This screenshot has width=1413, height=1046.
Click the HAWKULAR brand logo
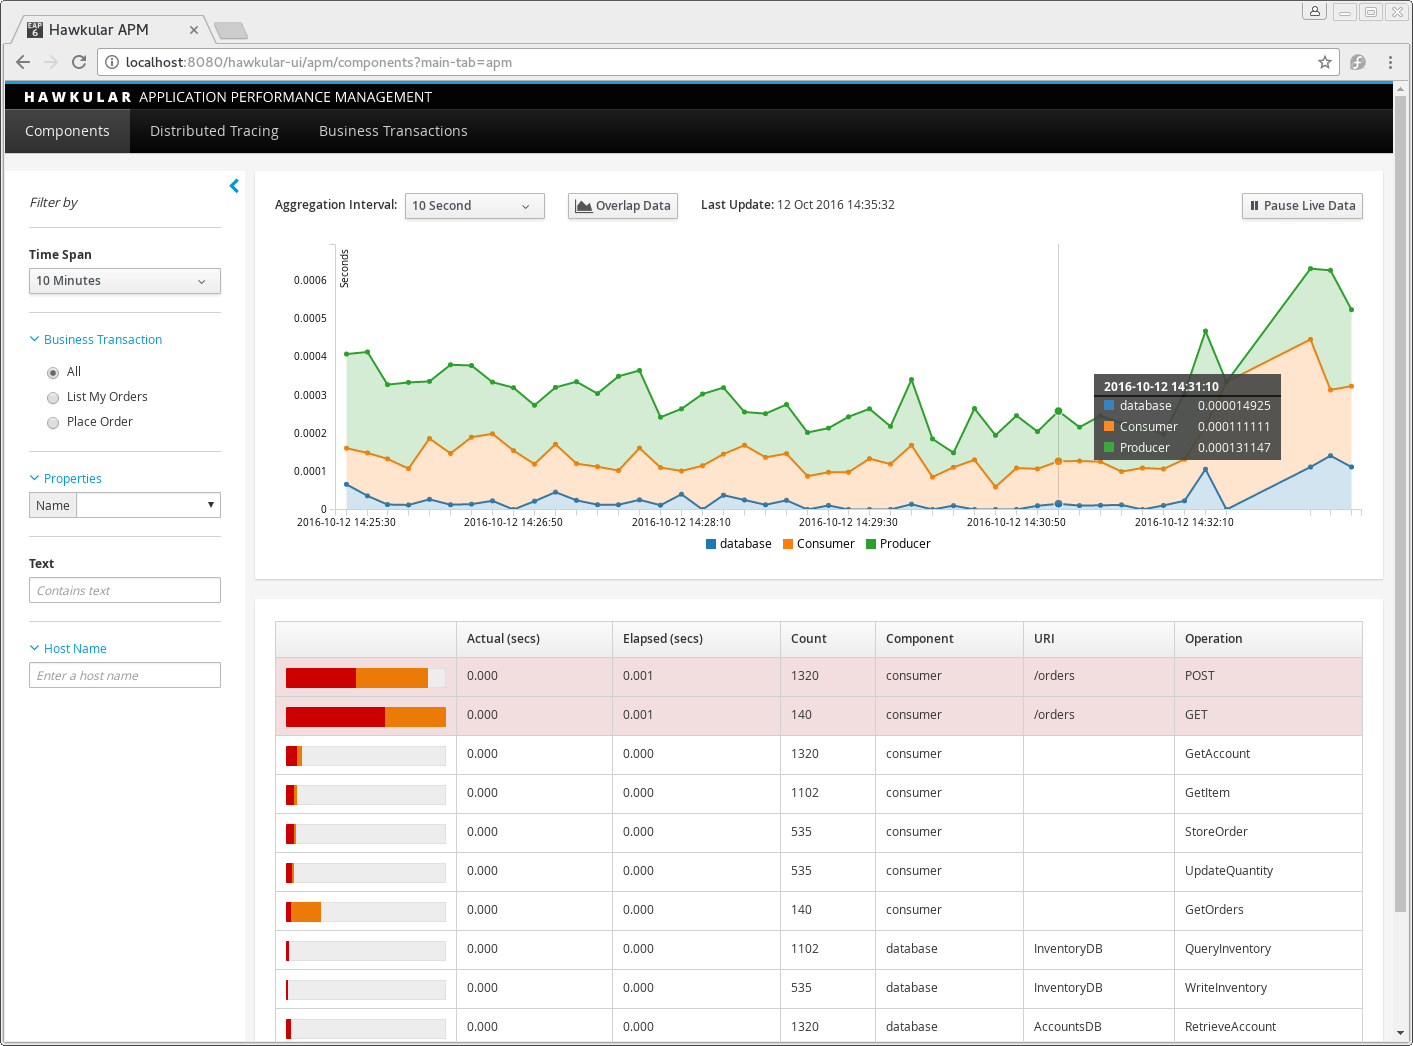coord(78,97)
